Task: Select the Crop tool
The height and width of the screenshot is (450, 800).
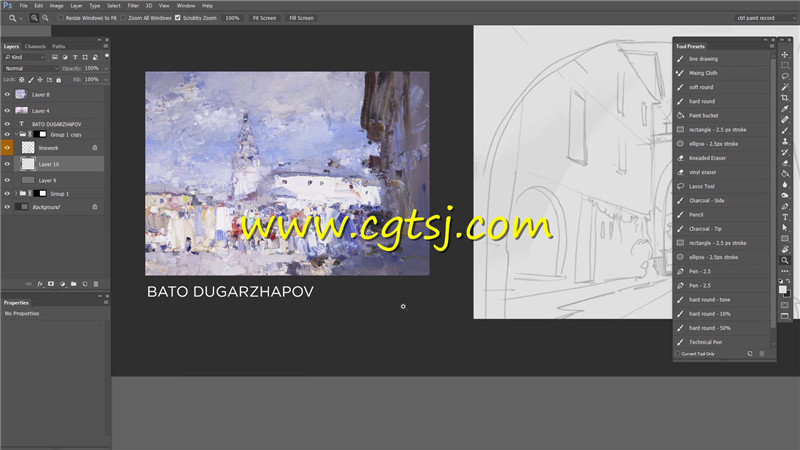Action: click(785, 98)
